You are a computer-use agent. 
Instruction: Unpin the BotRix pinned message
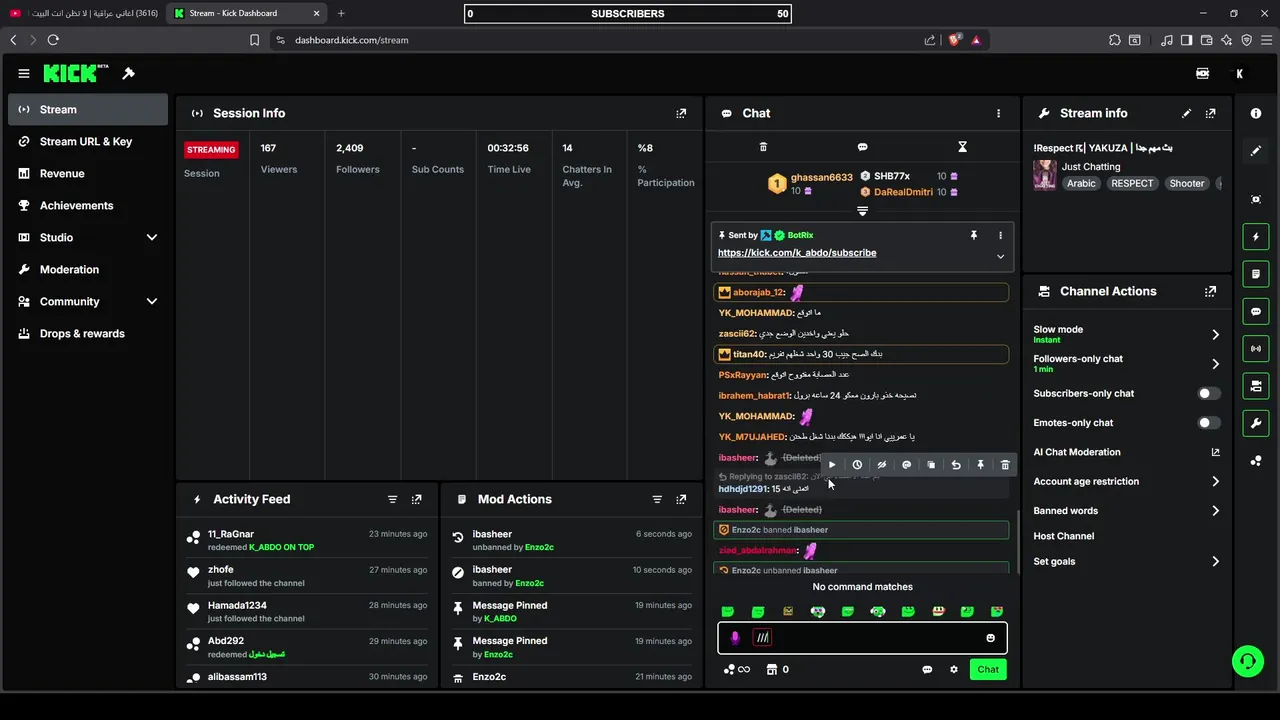[973, 235]
